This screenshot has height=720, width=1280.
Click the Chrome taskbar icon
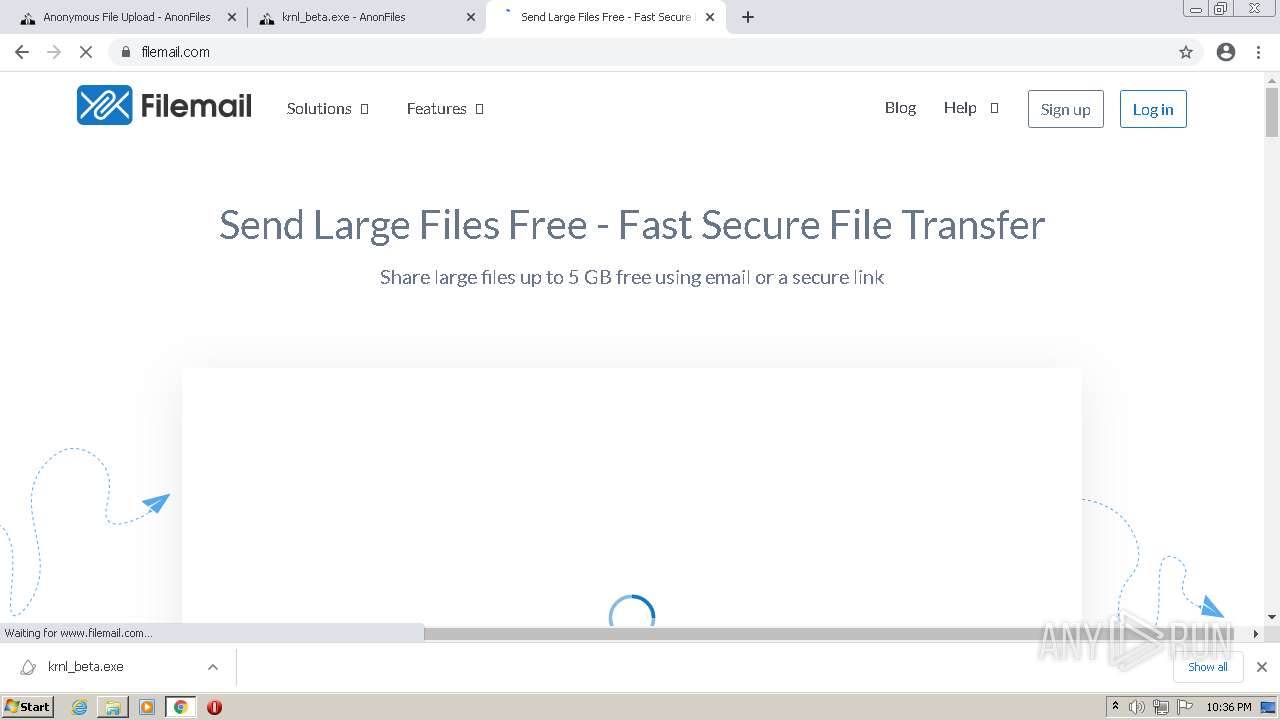(x=180, y=707)
